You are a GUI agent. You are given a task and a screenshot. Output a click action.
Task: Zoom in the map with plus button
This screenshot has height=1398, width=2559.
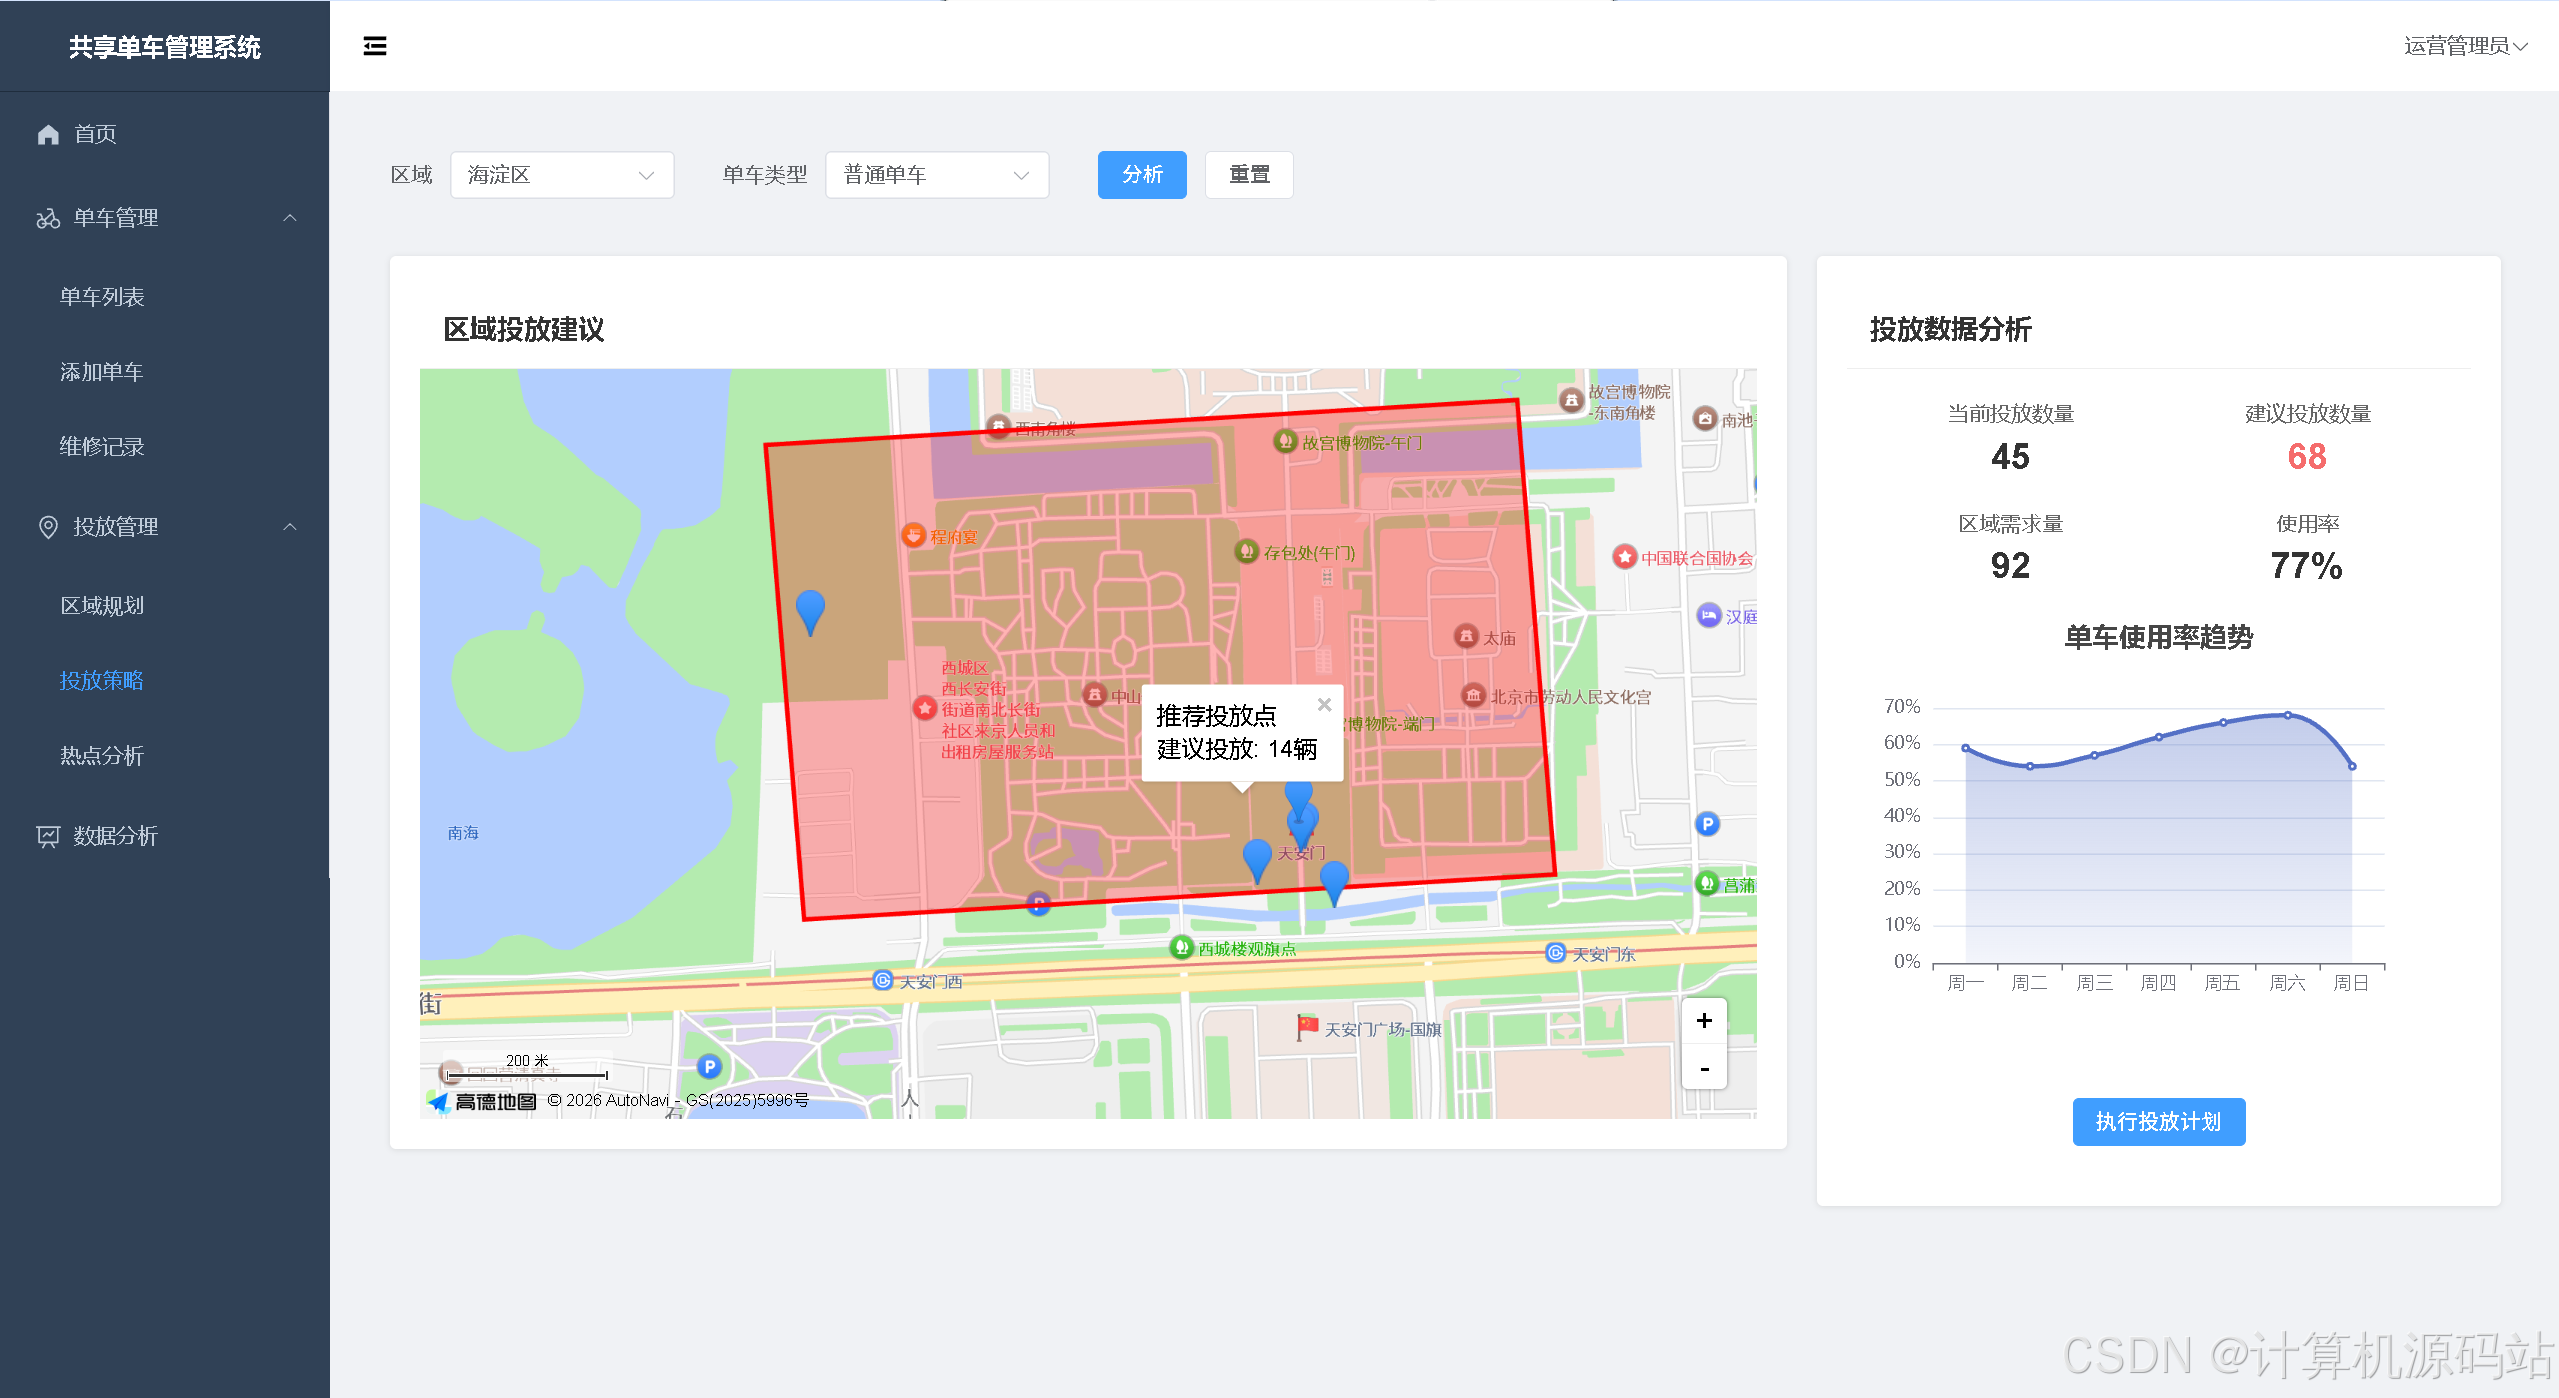[1704, 1021]
